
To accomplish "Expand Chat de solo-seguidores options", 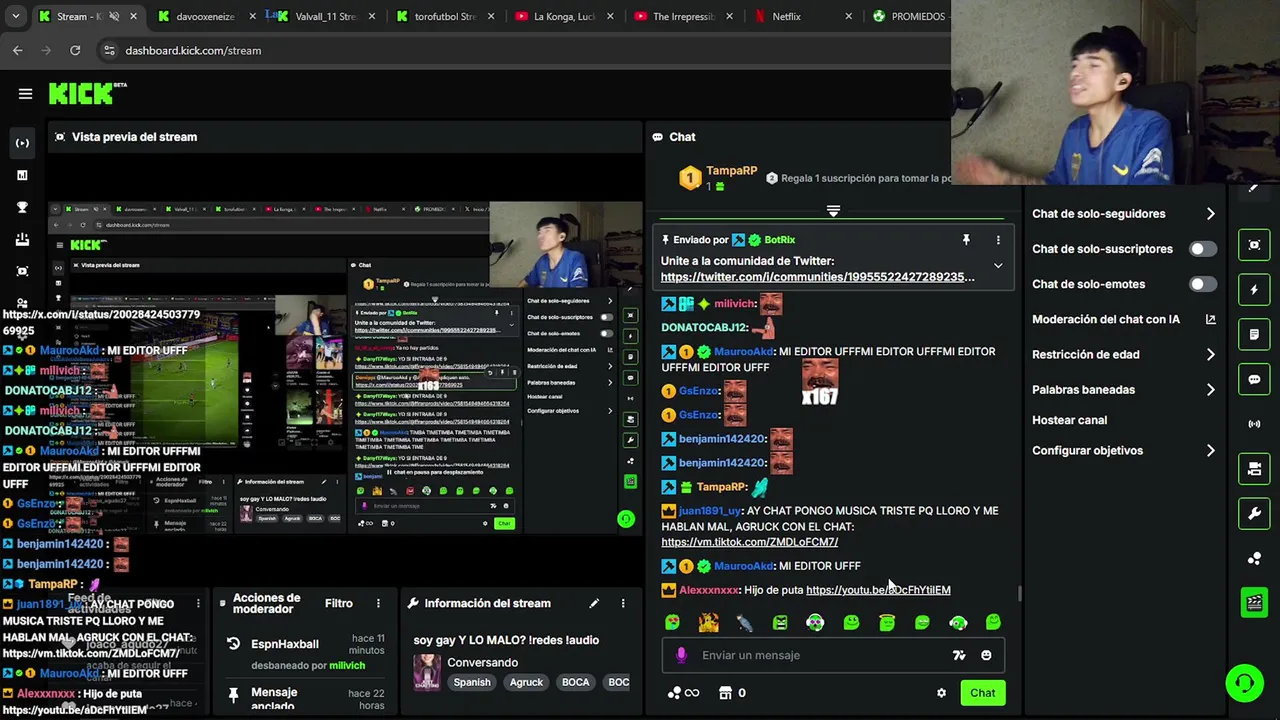I will (1210, 214).
